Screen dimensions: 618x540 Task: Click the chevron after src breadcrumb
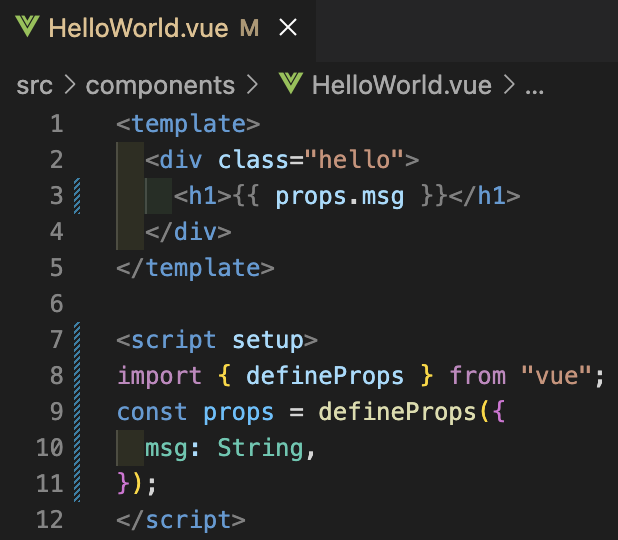[x=70, y=84]
